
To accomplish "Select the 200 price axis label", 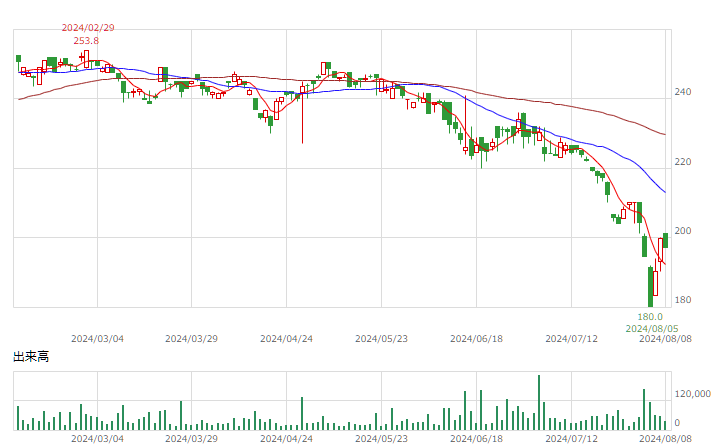I will point(683,231).
